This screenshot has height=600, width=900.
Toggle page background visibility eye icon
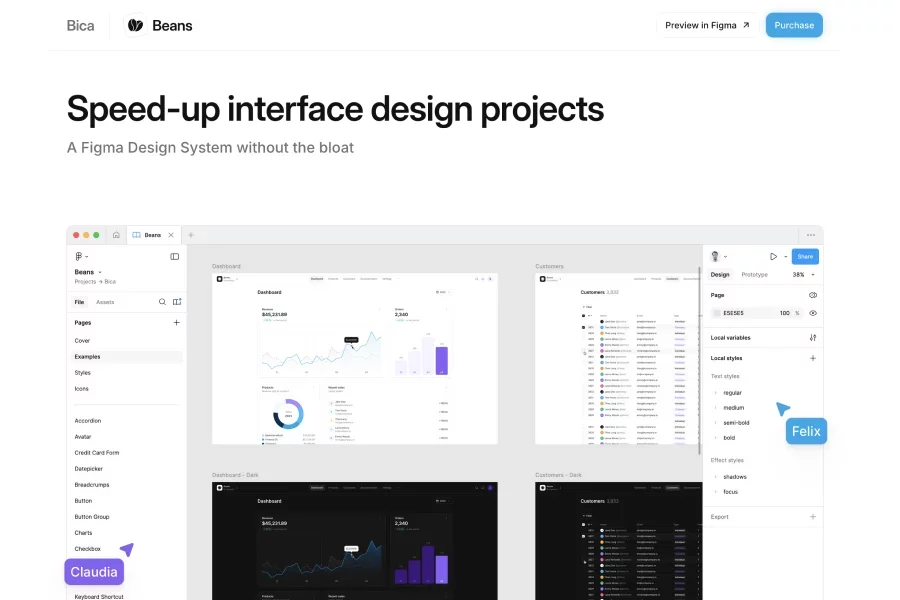pyautogui.click(x=813, y=313)
